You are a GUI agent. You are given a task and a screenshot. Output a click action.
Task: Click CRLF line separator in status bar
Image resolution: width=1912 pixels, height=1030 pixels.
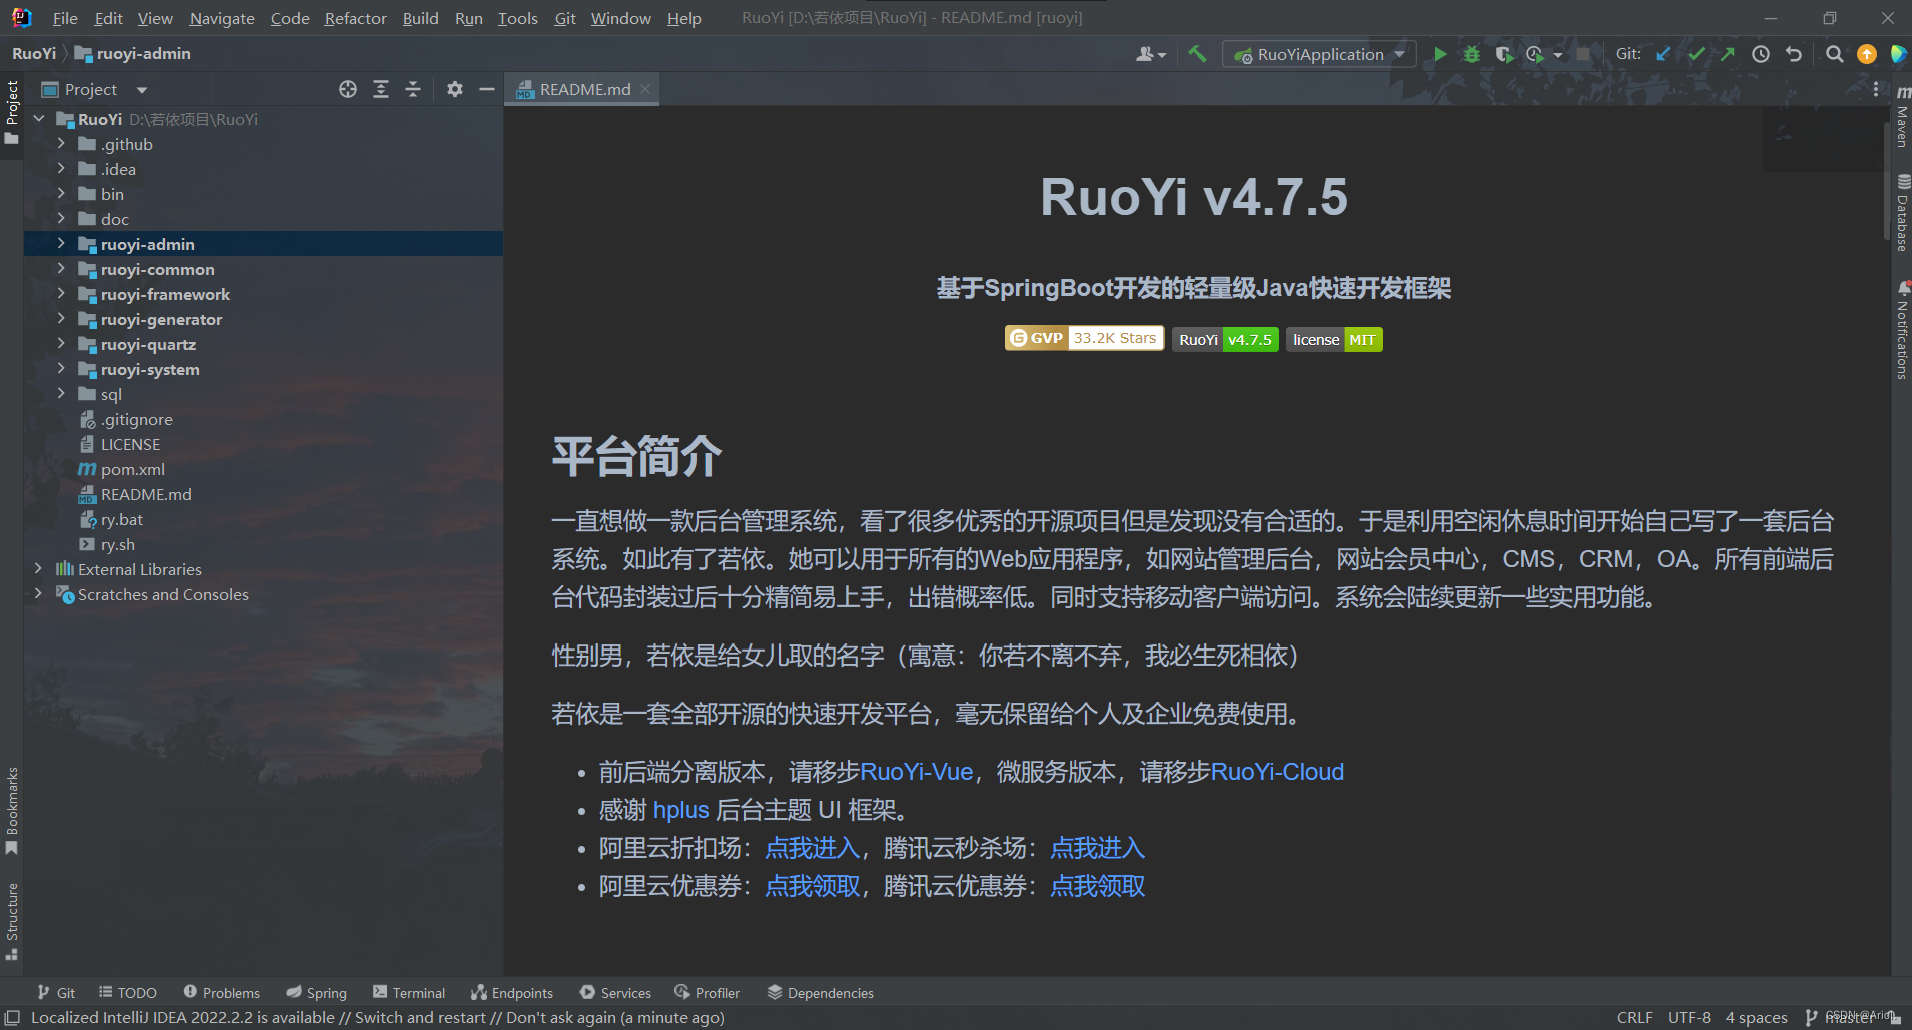tap(1635, 1018)
